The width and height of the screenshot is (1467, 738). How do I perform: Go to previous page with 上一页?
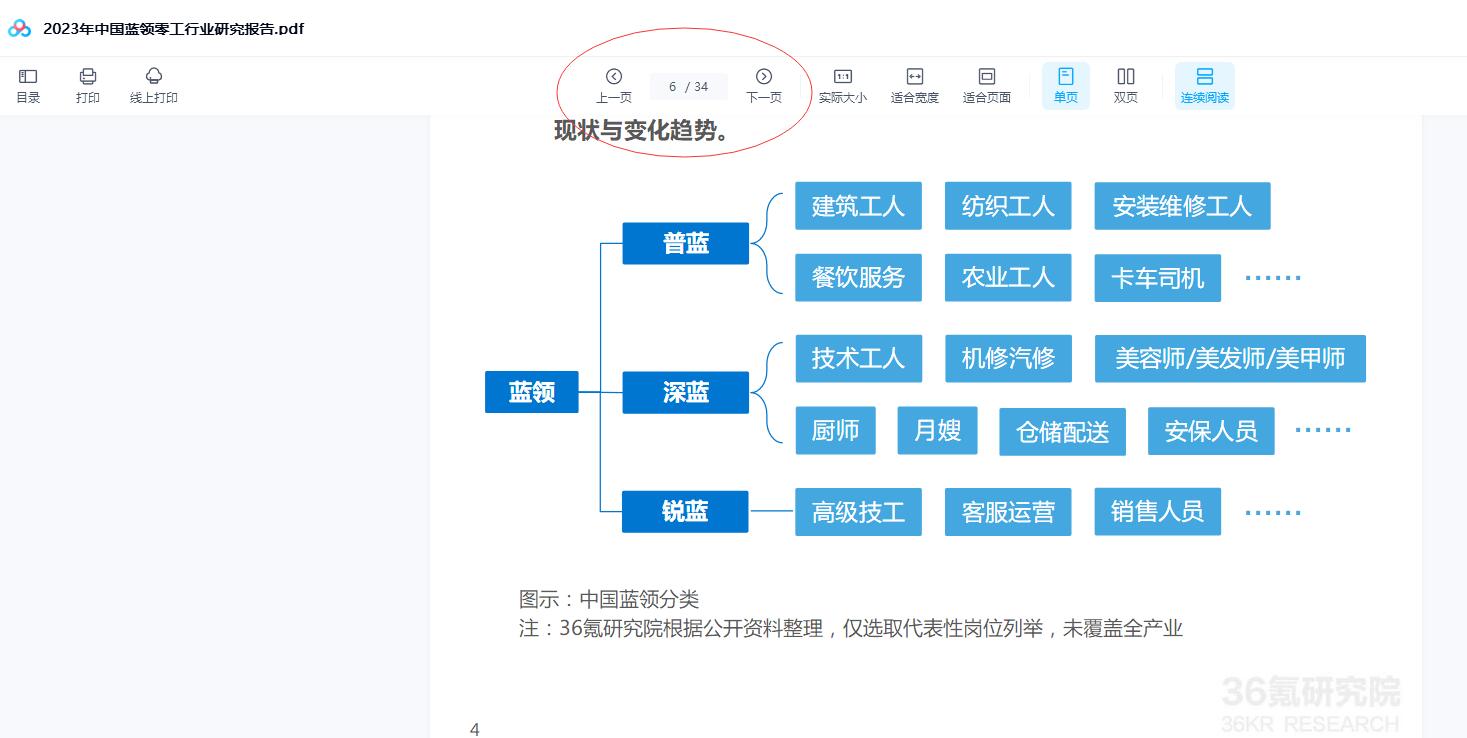pyautogui.click(x=614, y=85)
